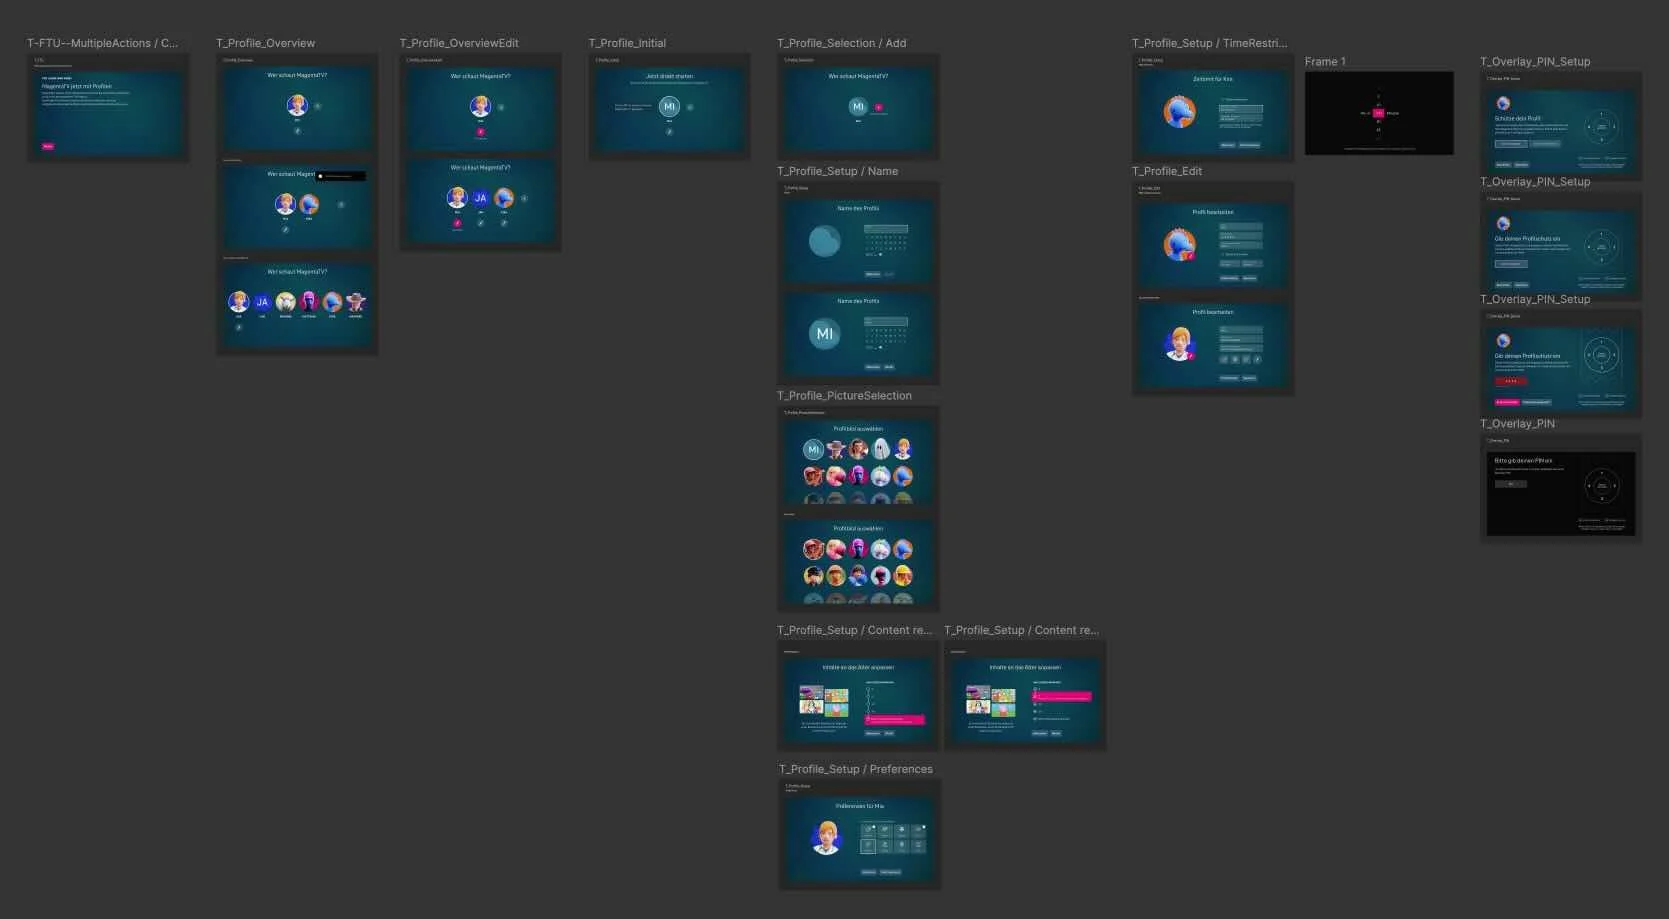1669x919 pixels.
Task: Click the boy avatar in the second Profil bearbeiten screen
Action: [x=1180, y=344]
